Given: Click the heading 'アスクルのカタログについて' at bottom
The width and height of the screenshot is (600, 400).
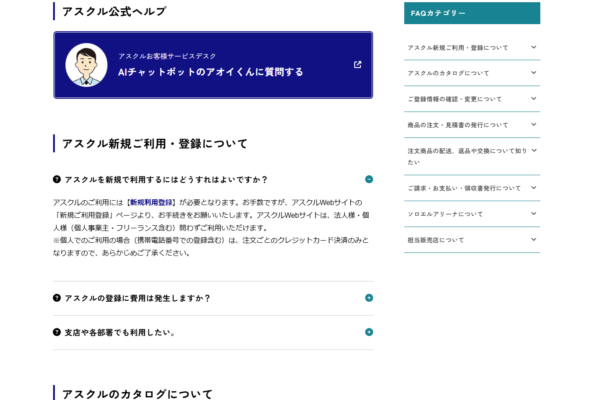Looking at the screenshot, I should coord(137,394).
